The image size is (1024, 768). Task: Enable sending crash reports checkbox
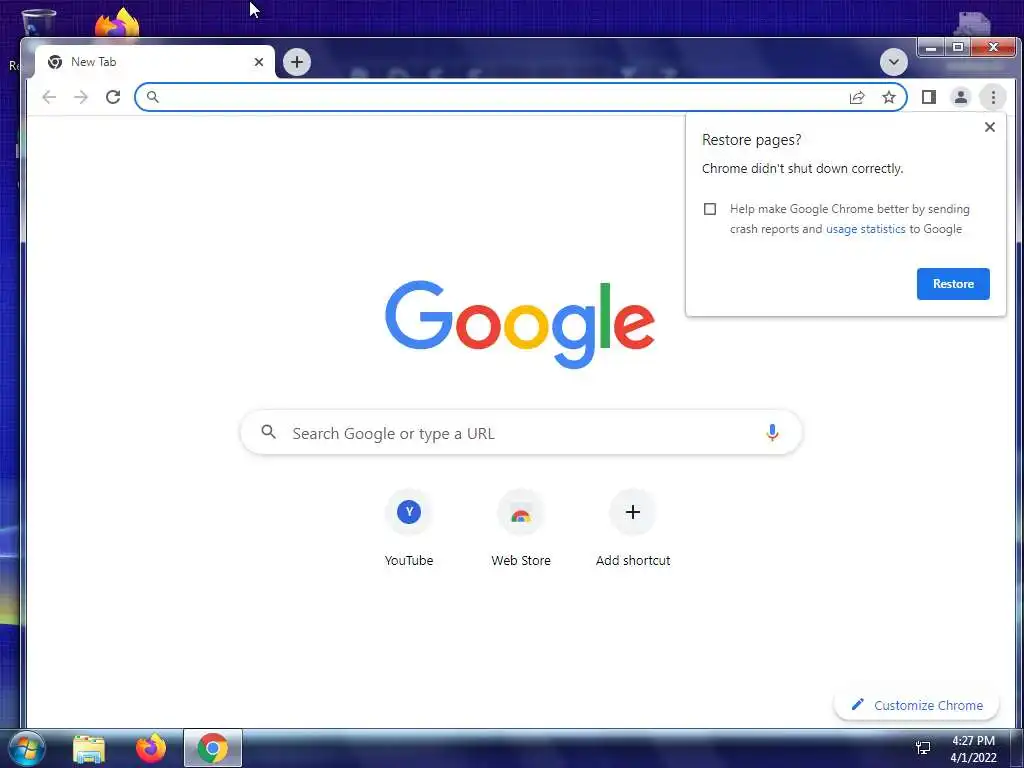[710, 209]
